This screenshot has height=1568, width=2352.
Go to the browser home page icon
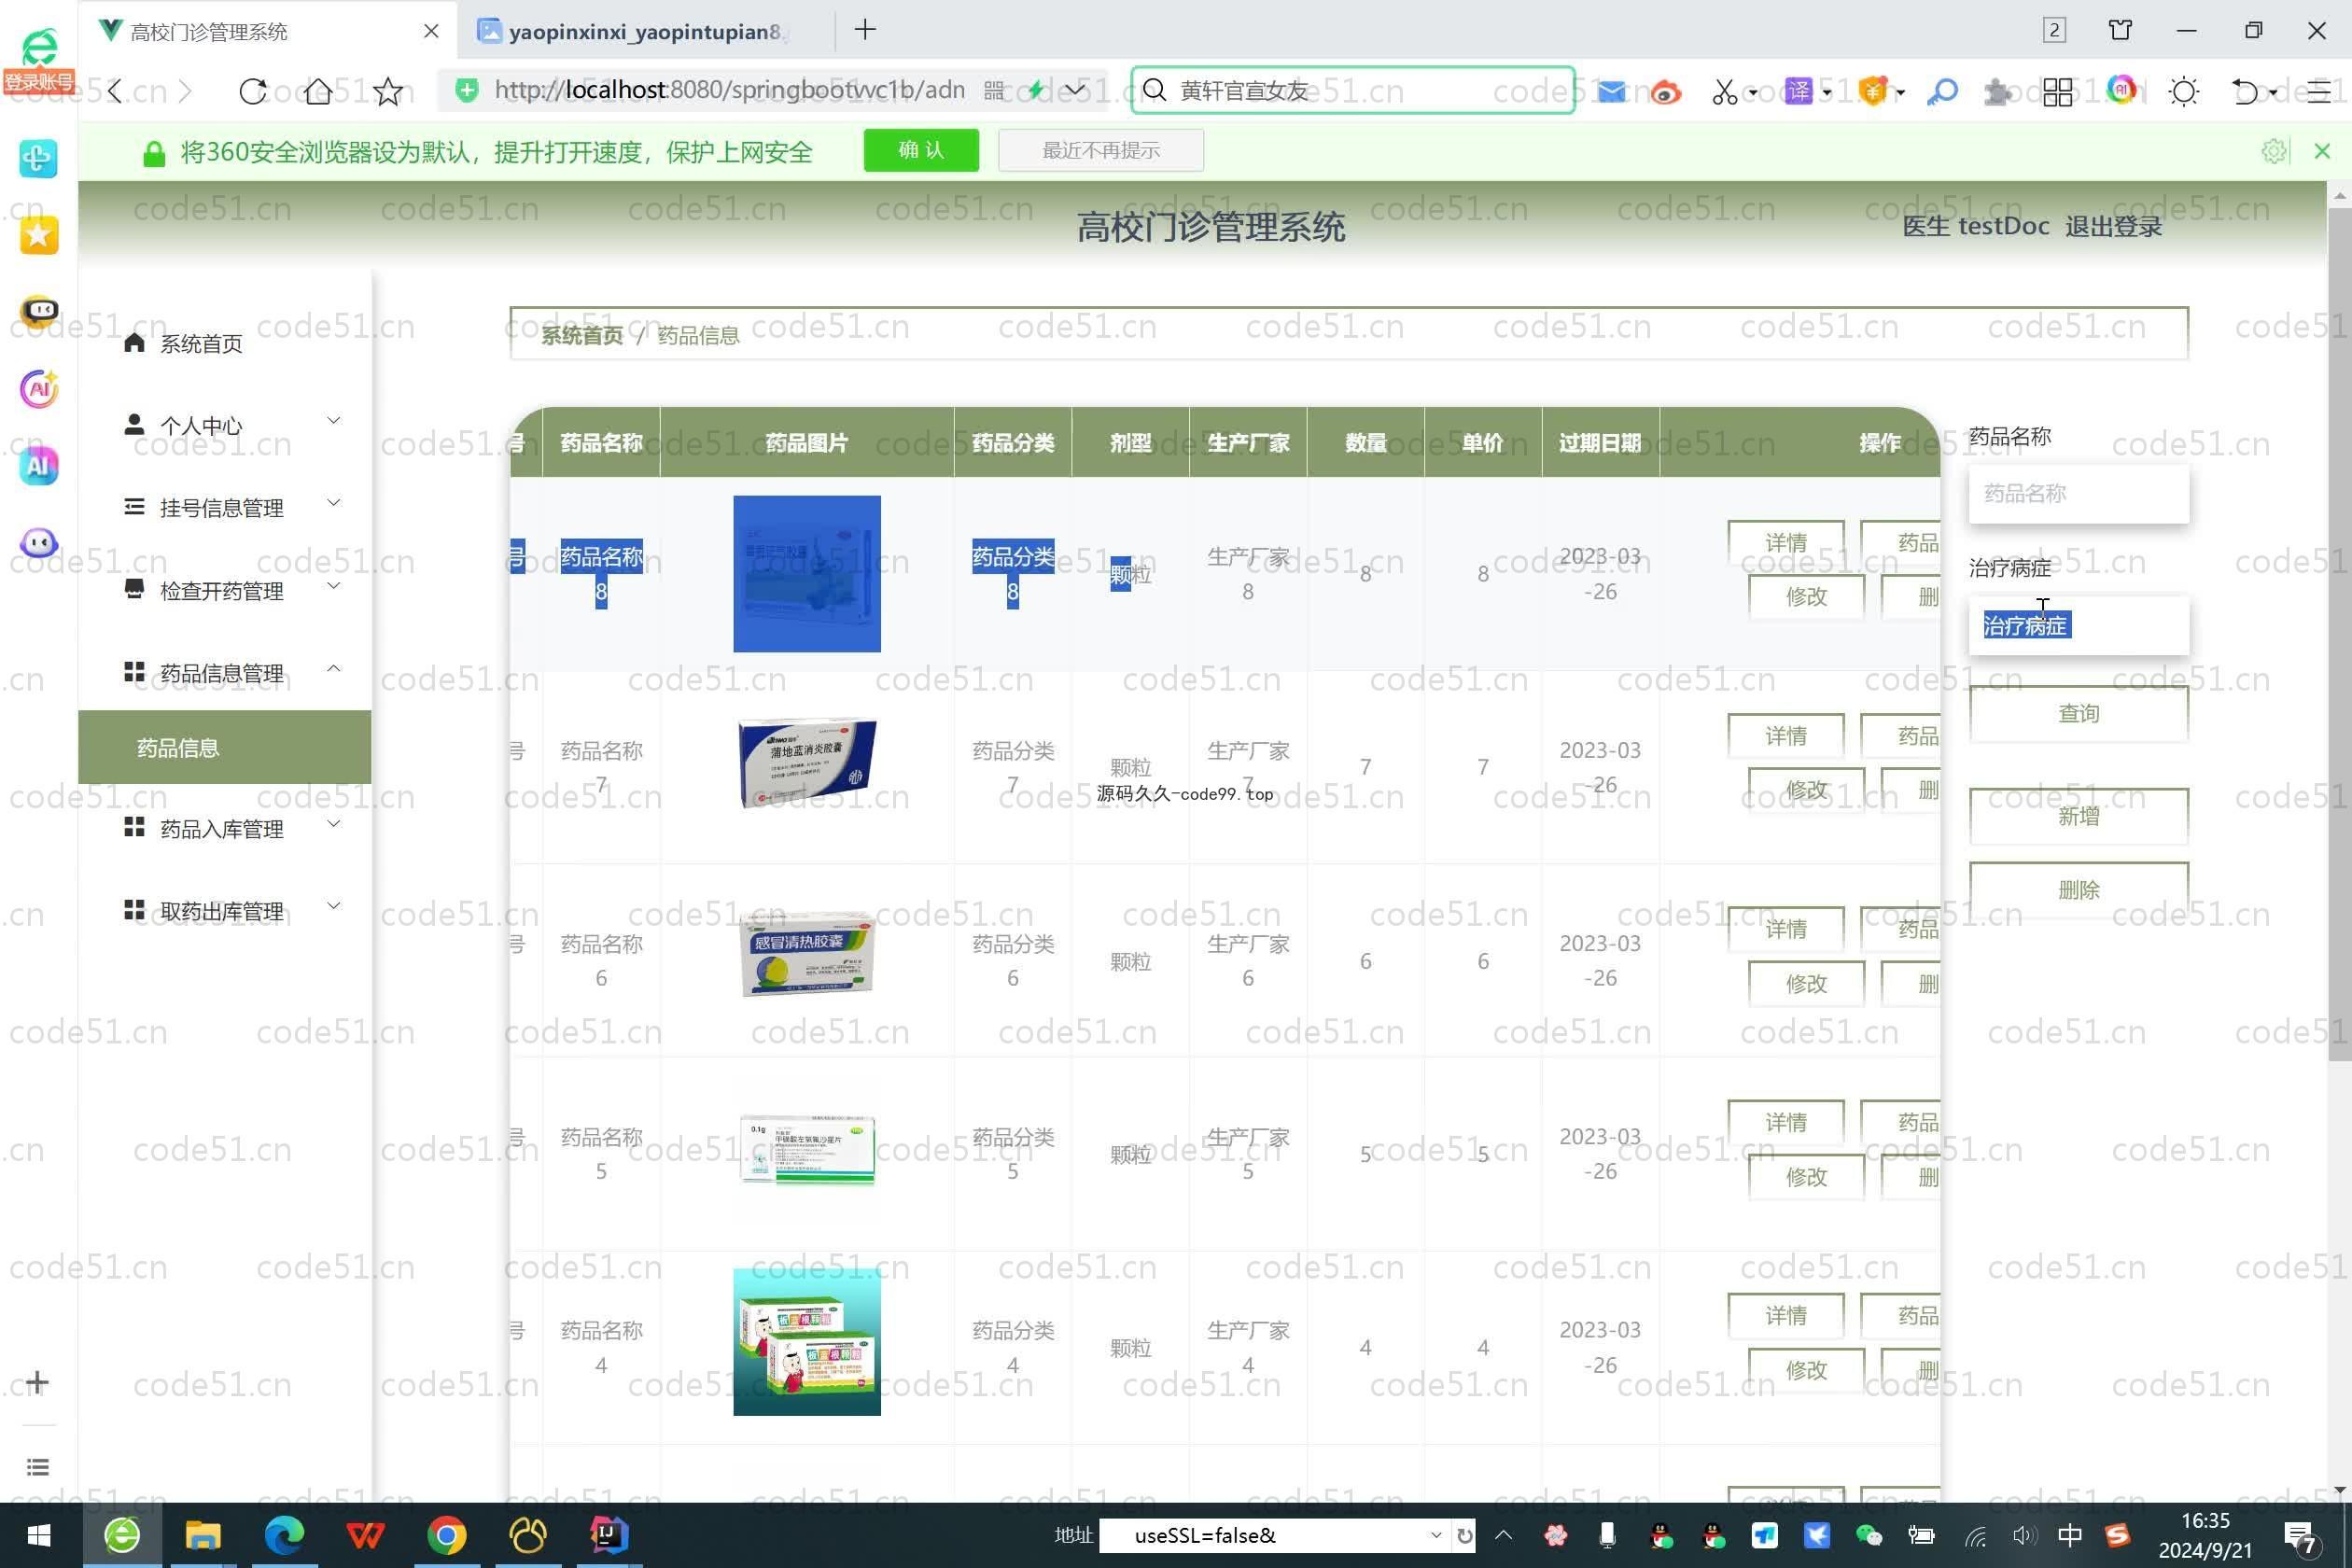point(318,91)
